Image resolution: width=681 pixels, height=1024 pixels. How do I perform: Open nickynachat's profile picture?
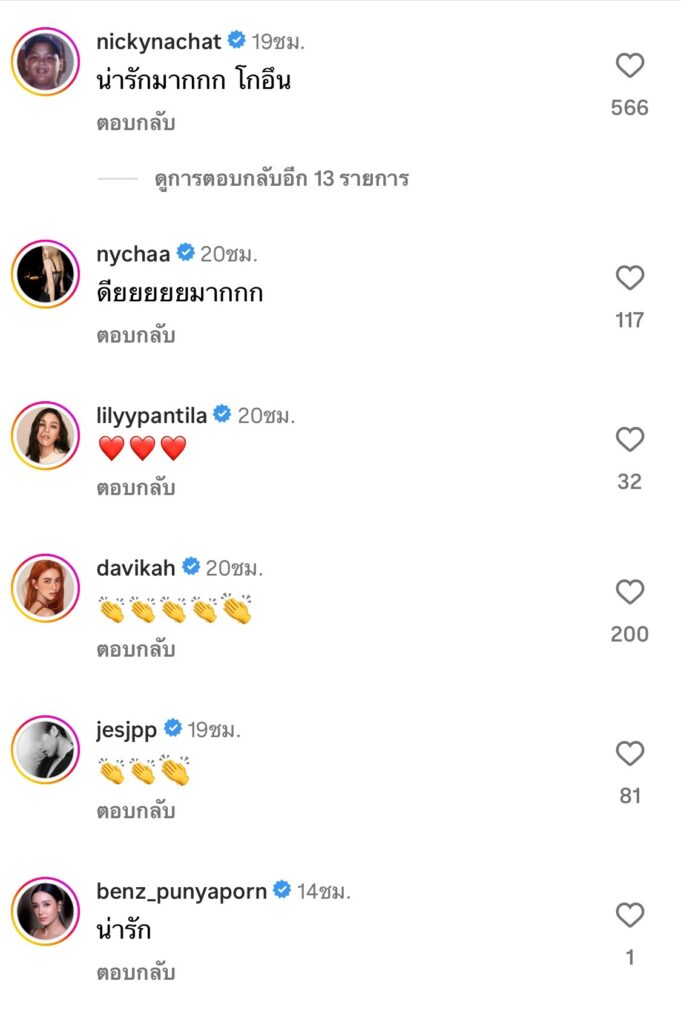click(x=45, y=61)
